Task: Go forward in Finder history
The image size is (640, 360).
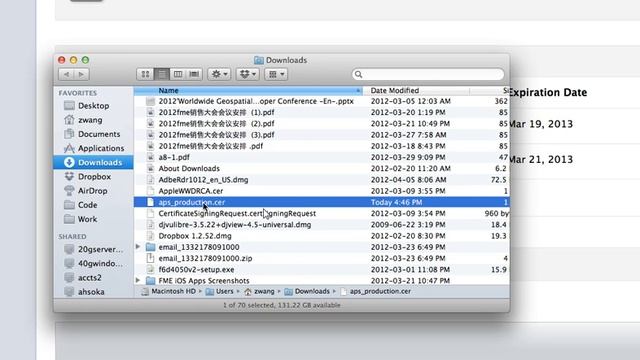Action: [x=81, y=74]
